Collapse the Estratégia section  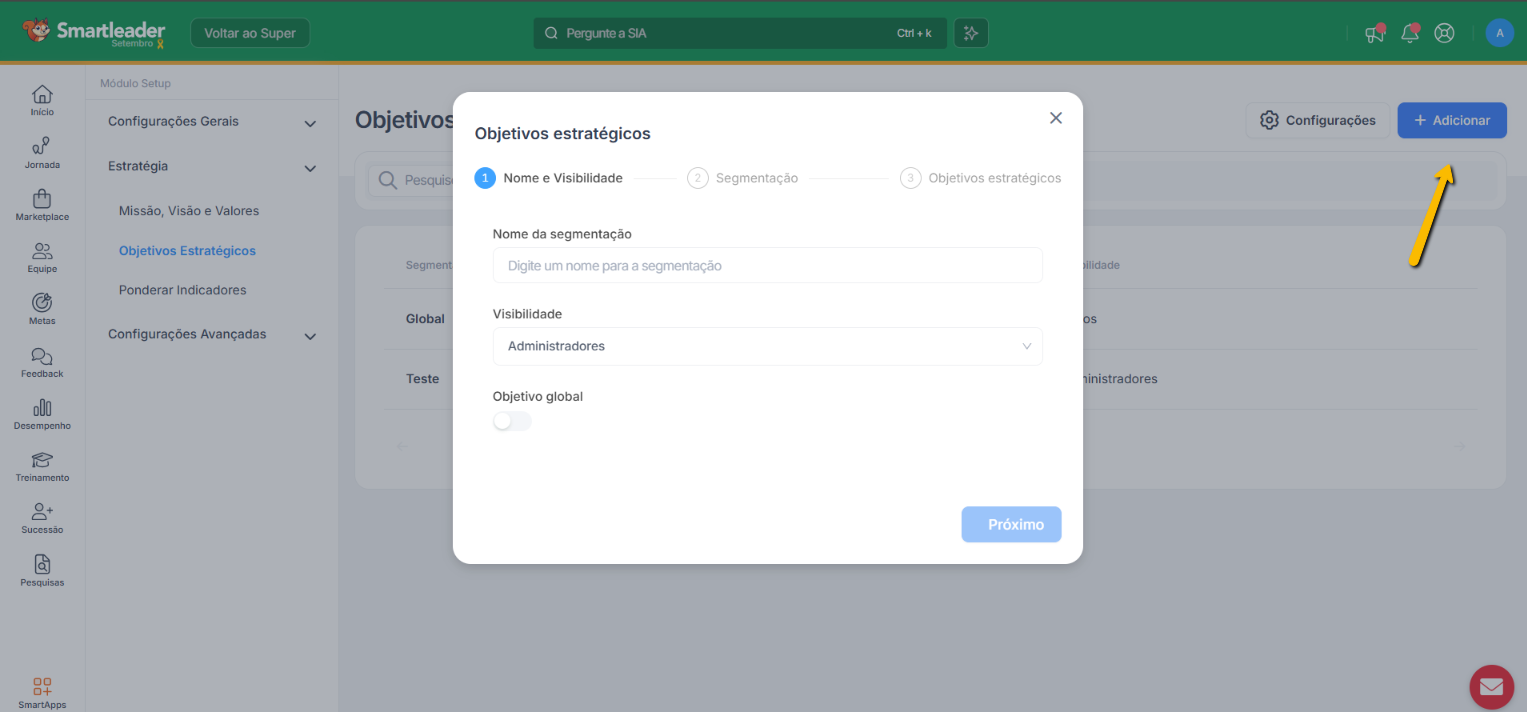coord(310,168)
